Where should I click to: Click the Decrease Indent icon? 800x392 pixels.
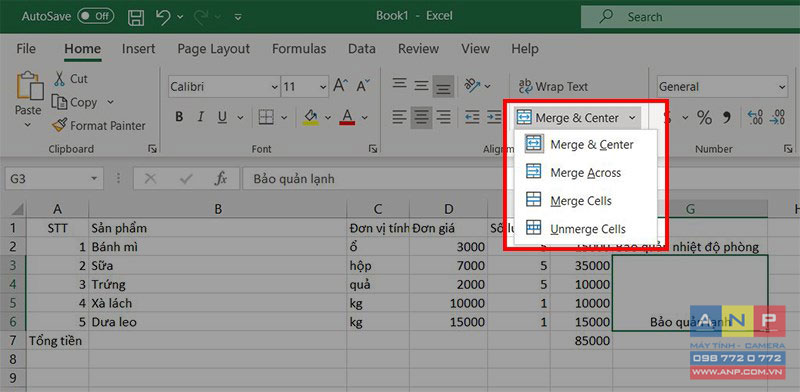(x=472, y=117)
